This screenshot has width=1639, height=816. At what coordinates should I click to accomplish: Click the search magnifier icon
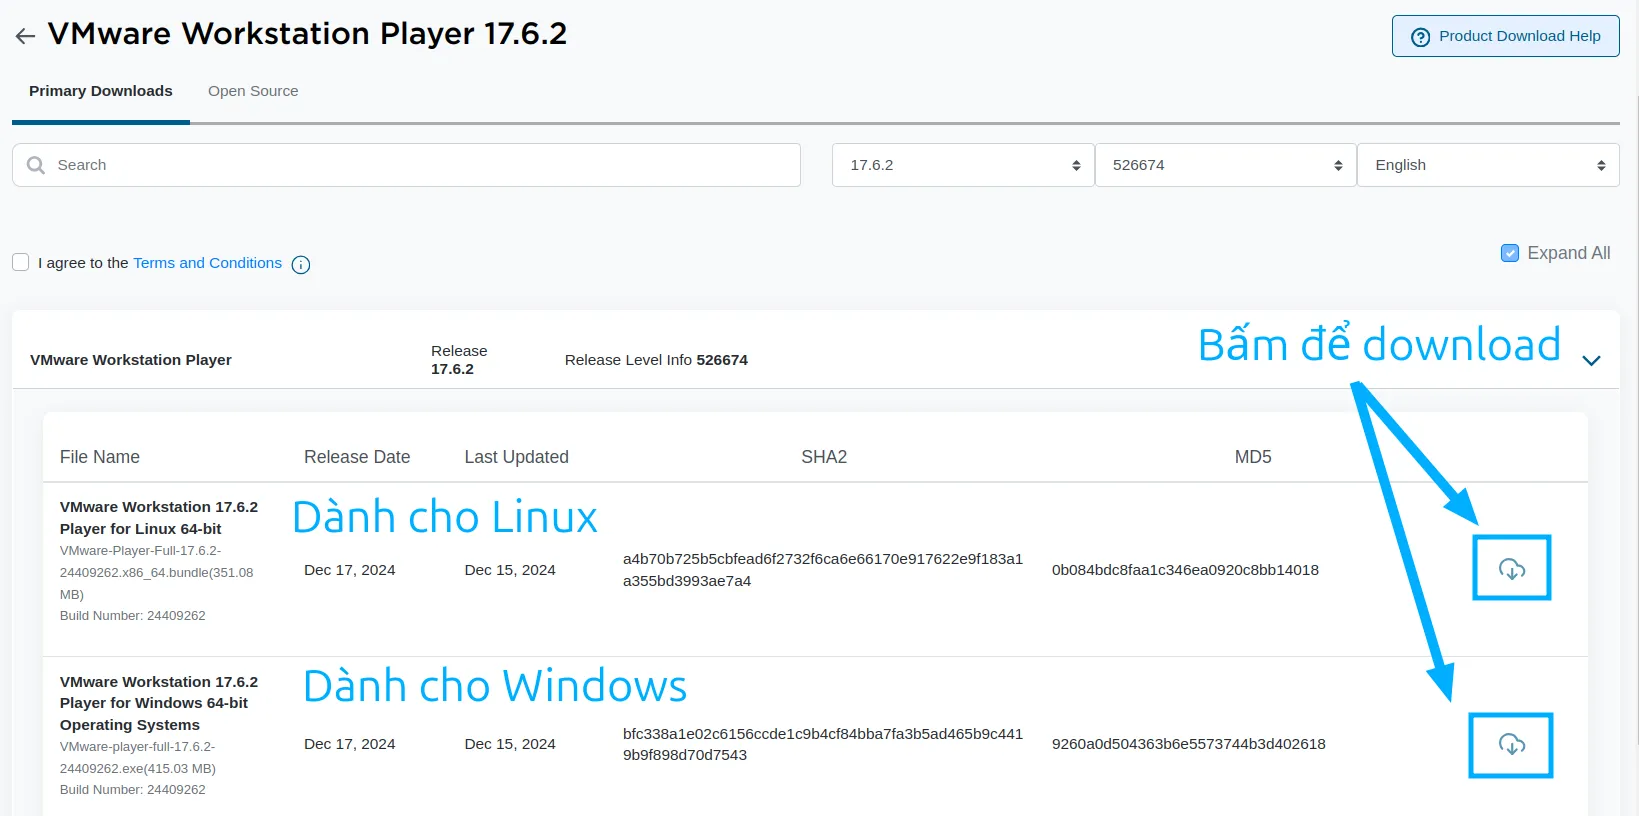click(36, 165)
